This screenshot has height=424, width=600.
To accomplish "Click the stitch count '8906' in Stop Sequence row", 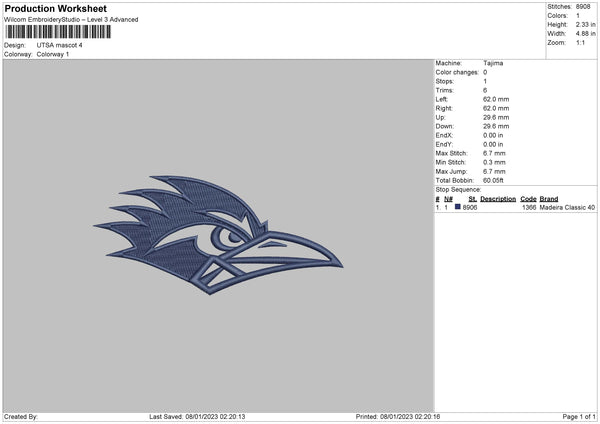I will pyautogui.click(x=470, y=207).
